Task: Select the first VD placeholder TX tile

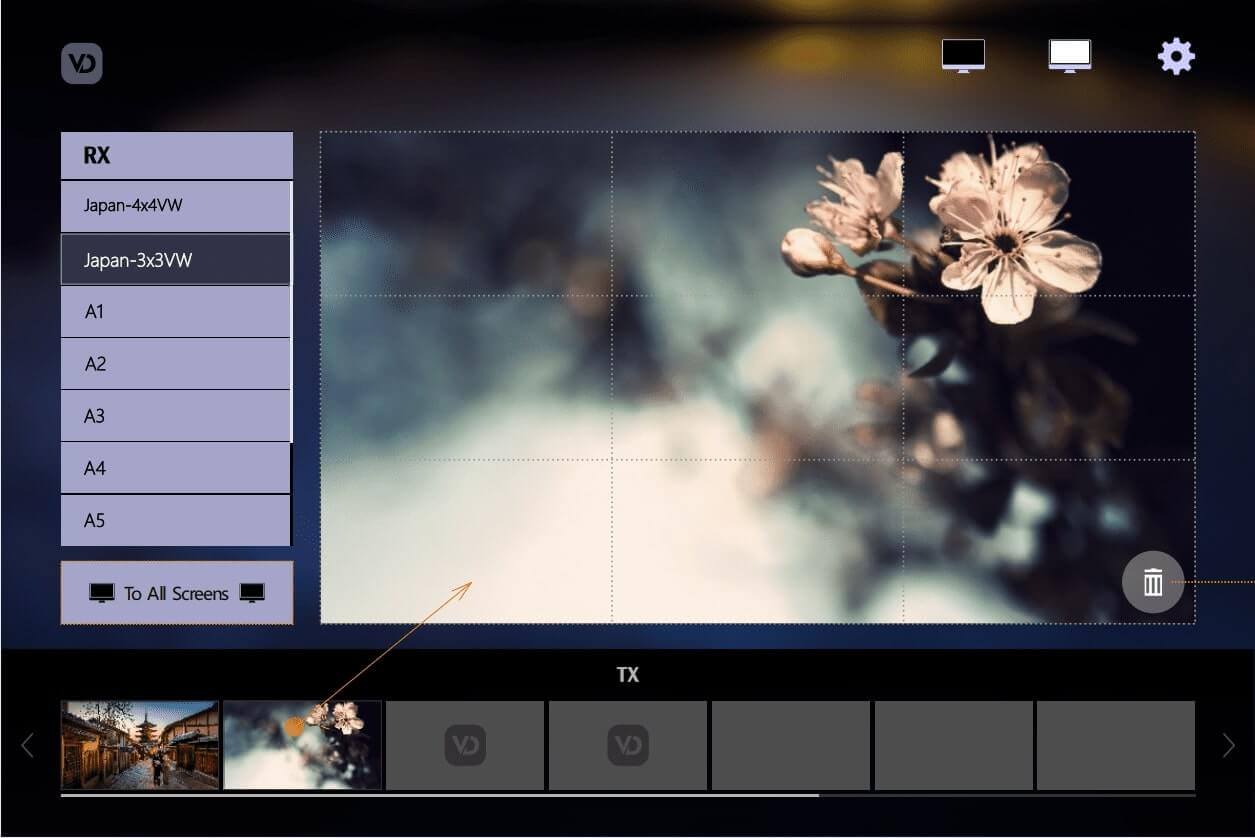Action: (465, 745)
